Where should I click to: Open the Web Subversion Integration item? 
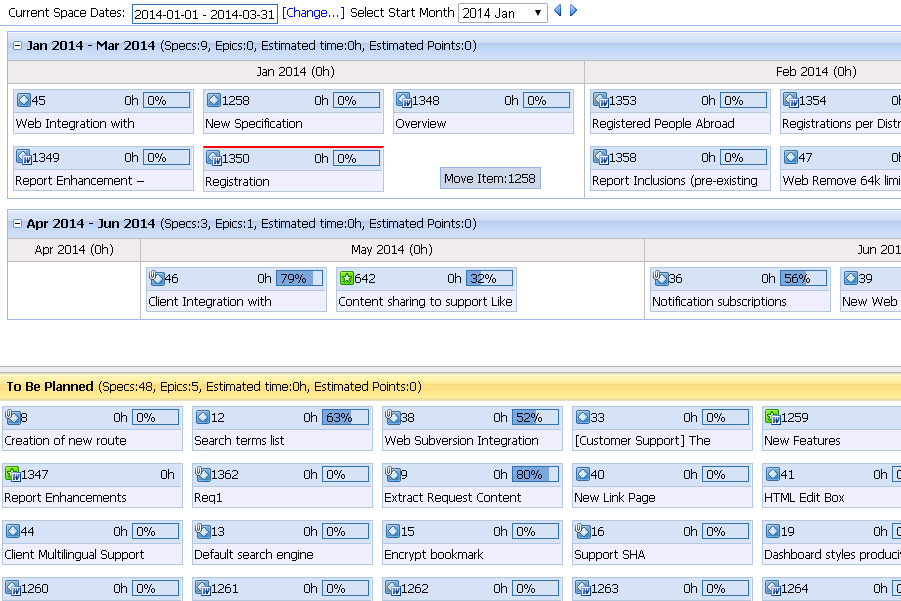click(x=461, y=440)
